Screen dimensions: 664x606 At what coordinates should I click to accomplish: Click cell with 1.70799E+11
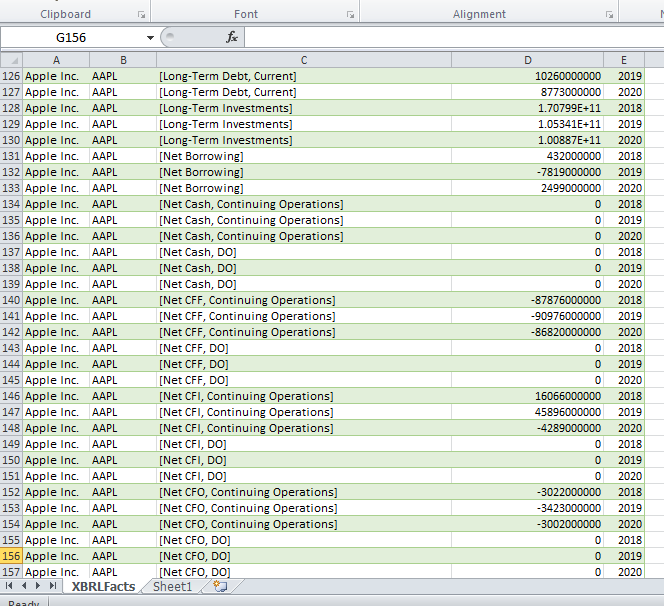click(528, 108)
